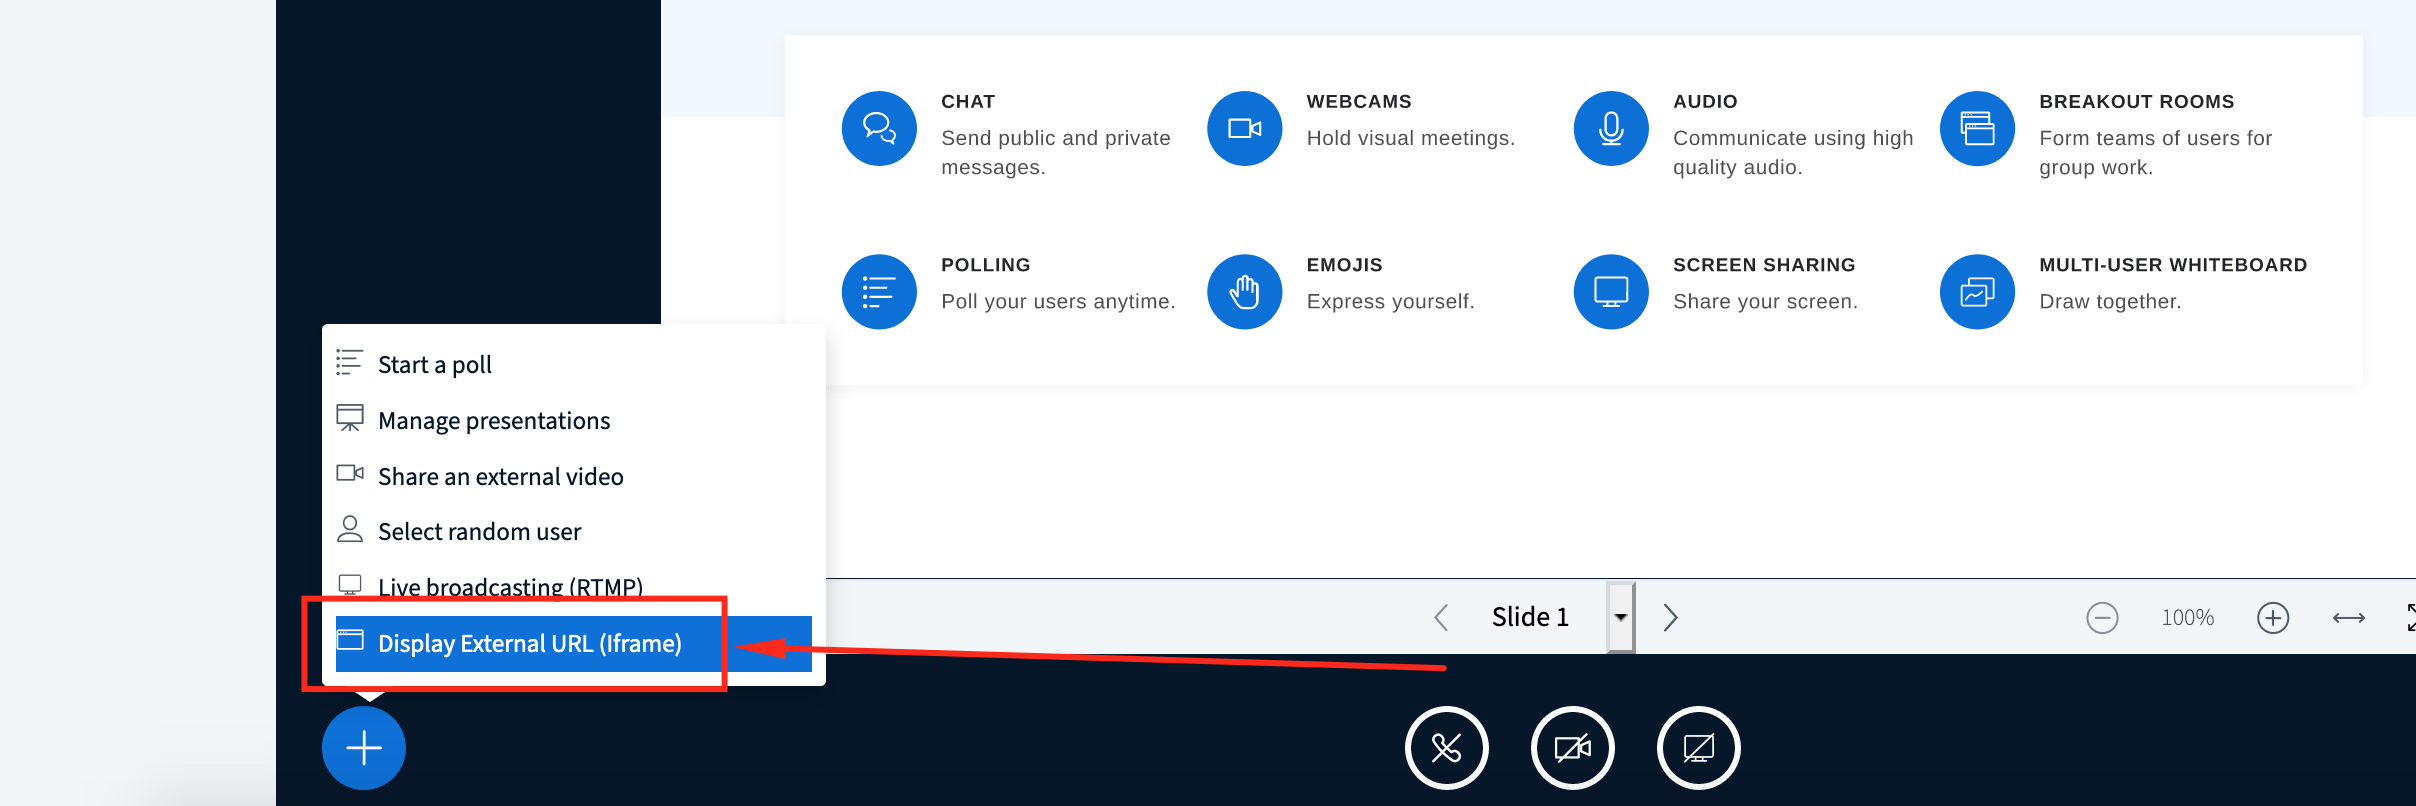
Task: Click the AUDIO heading text
Action: 1705,102
